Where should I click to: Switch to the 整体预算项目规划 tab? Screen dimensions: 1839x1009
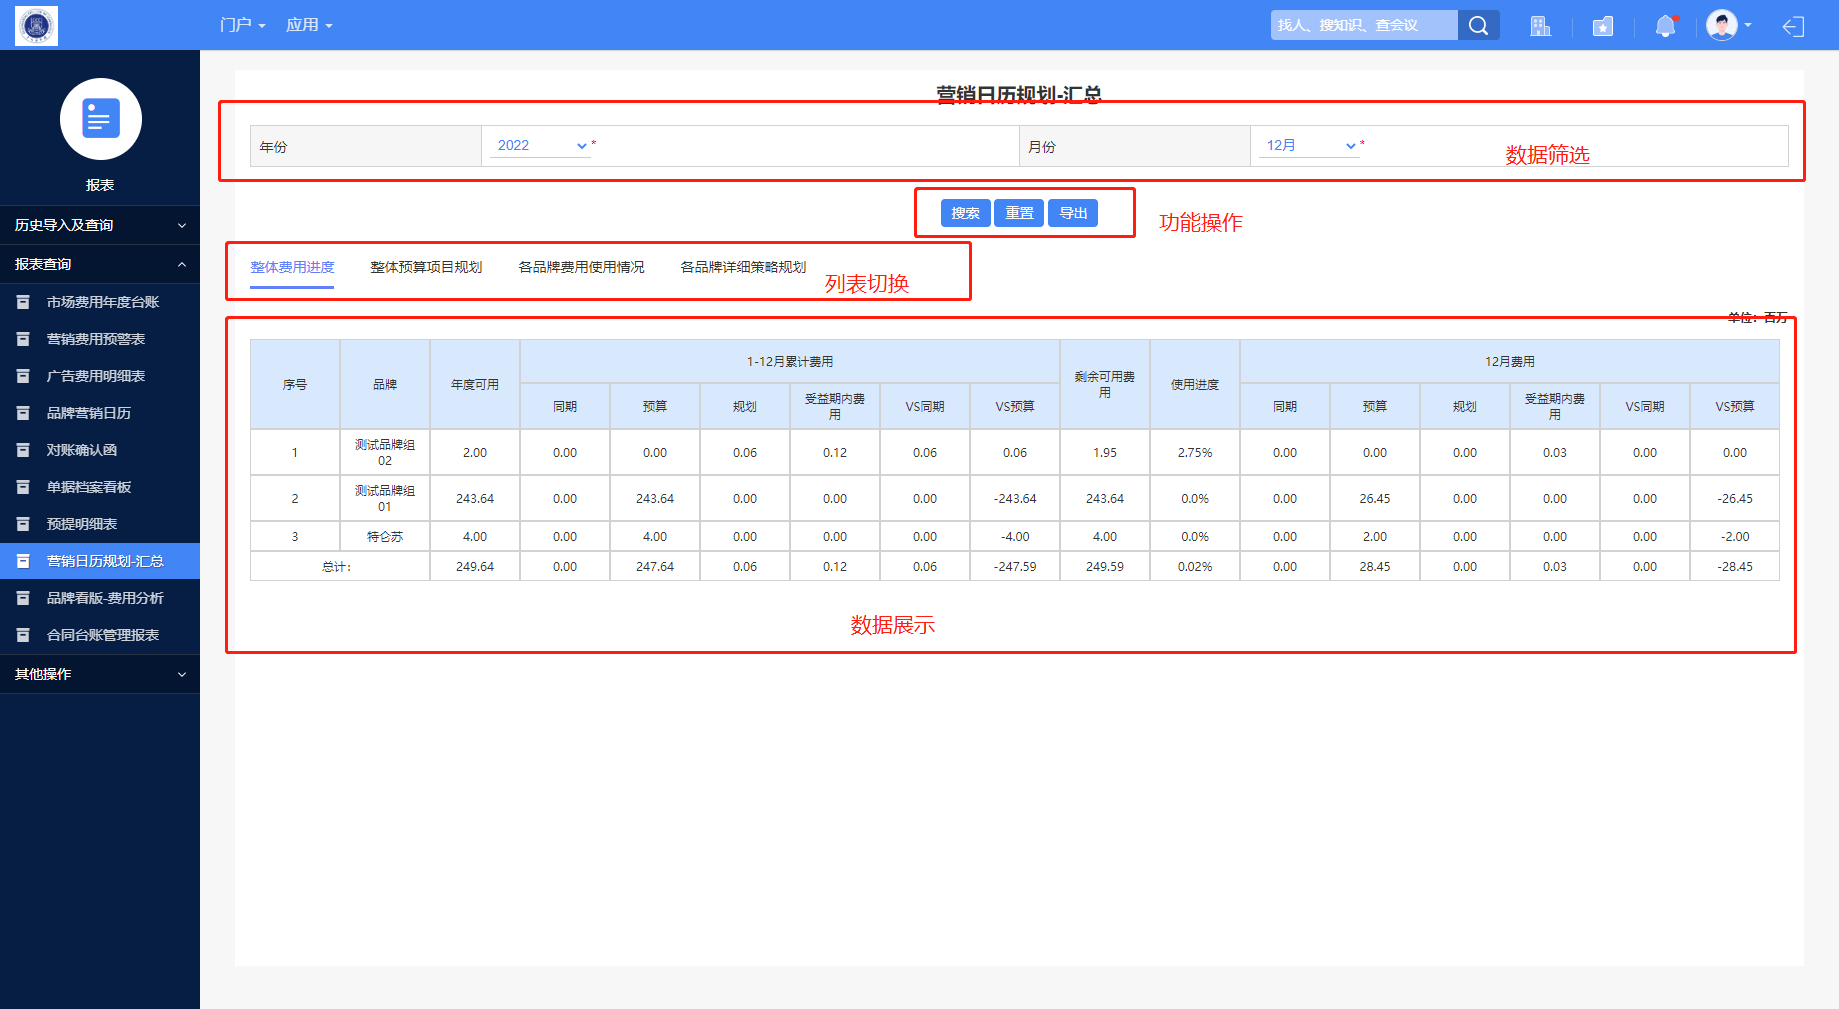point(426,267)
